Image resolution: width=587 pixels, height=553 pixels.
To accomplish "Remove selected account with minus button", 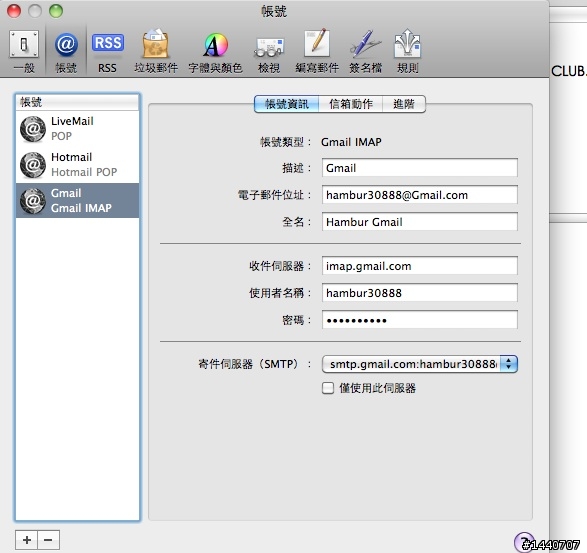I will click(x=48, y=540).
